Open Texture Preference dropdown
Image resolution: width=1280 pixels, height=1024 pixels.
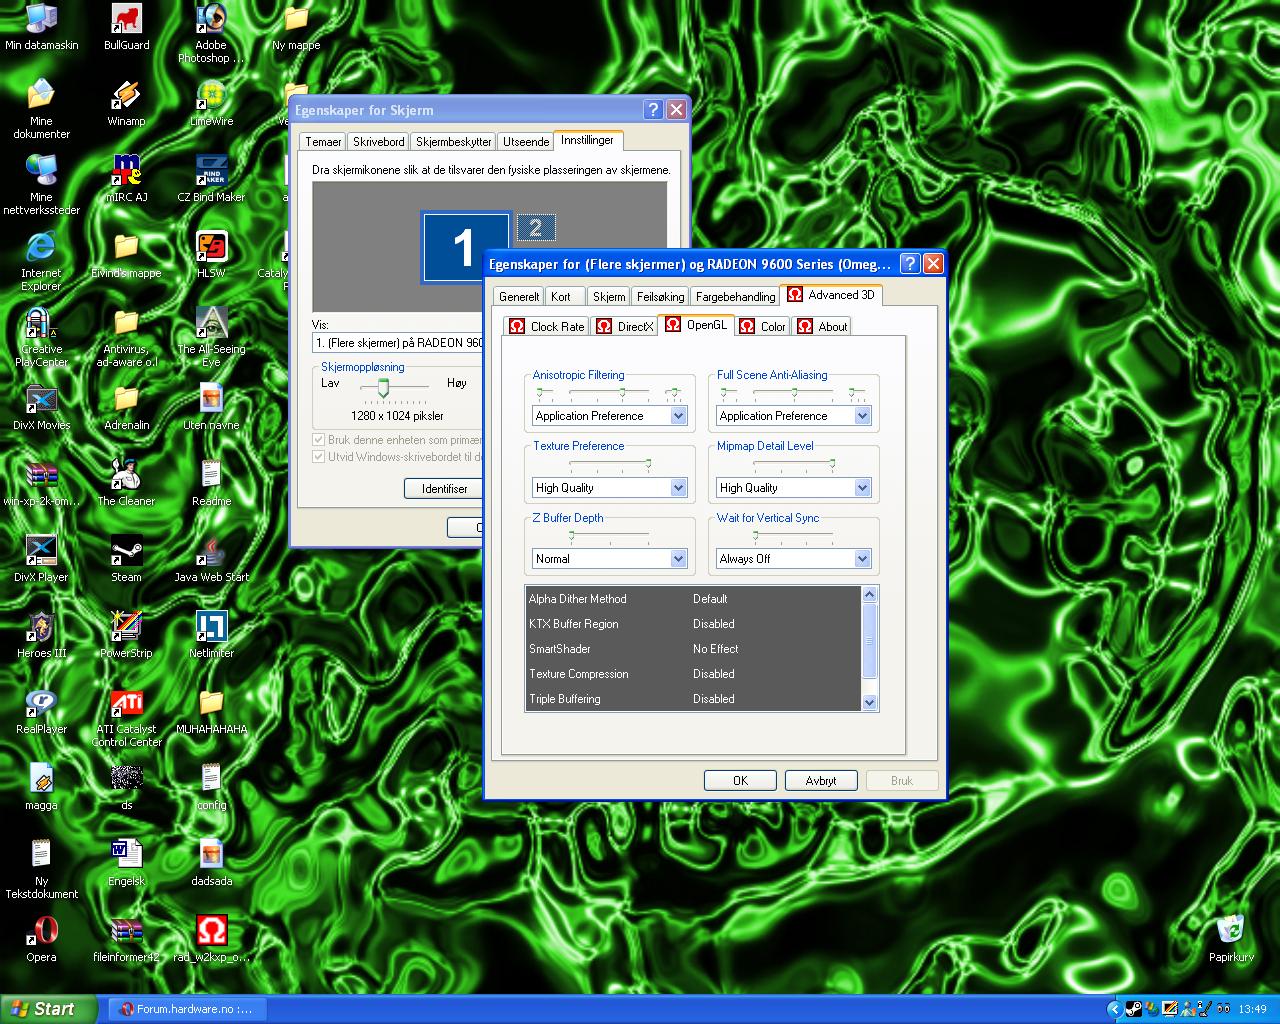(678, 488)
